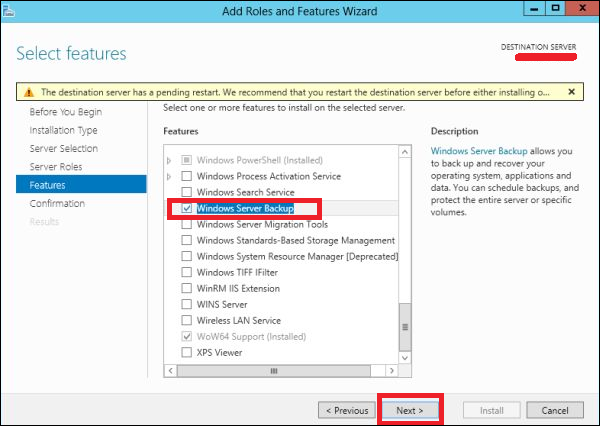The width and height of the screenshot is (600, 426).
Task: Open the Server Roles step
Action: point(56,167)
